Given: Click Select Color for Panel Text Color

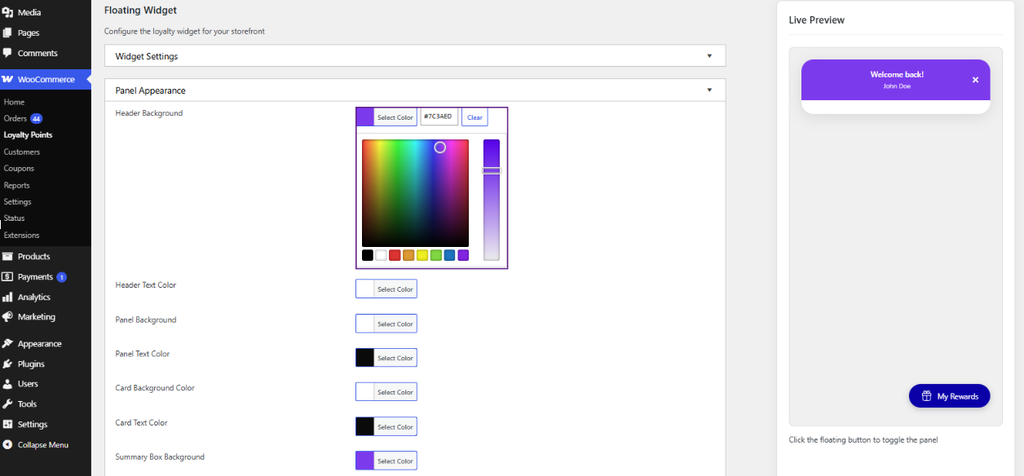Looking at the screenshot, I should 395,358.
